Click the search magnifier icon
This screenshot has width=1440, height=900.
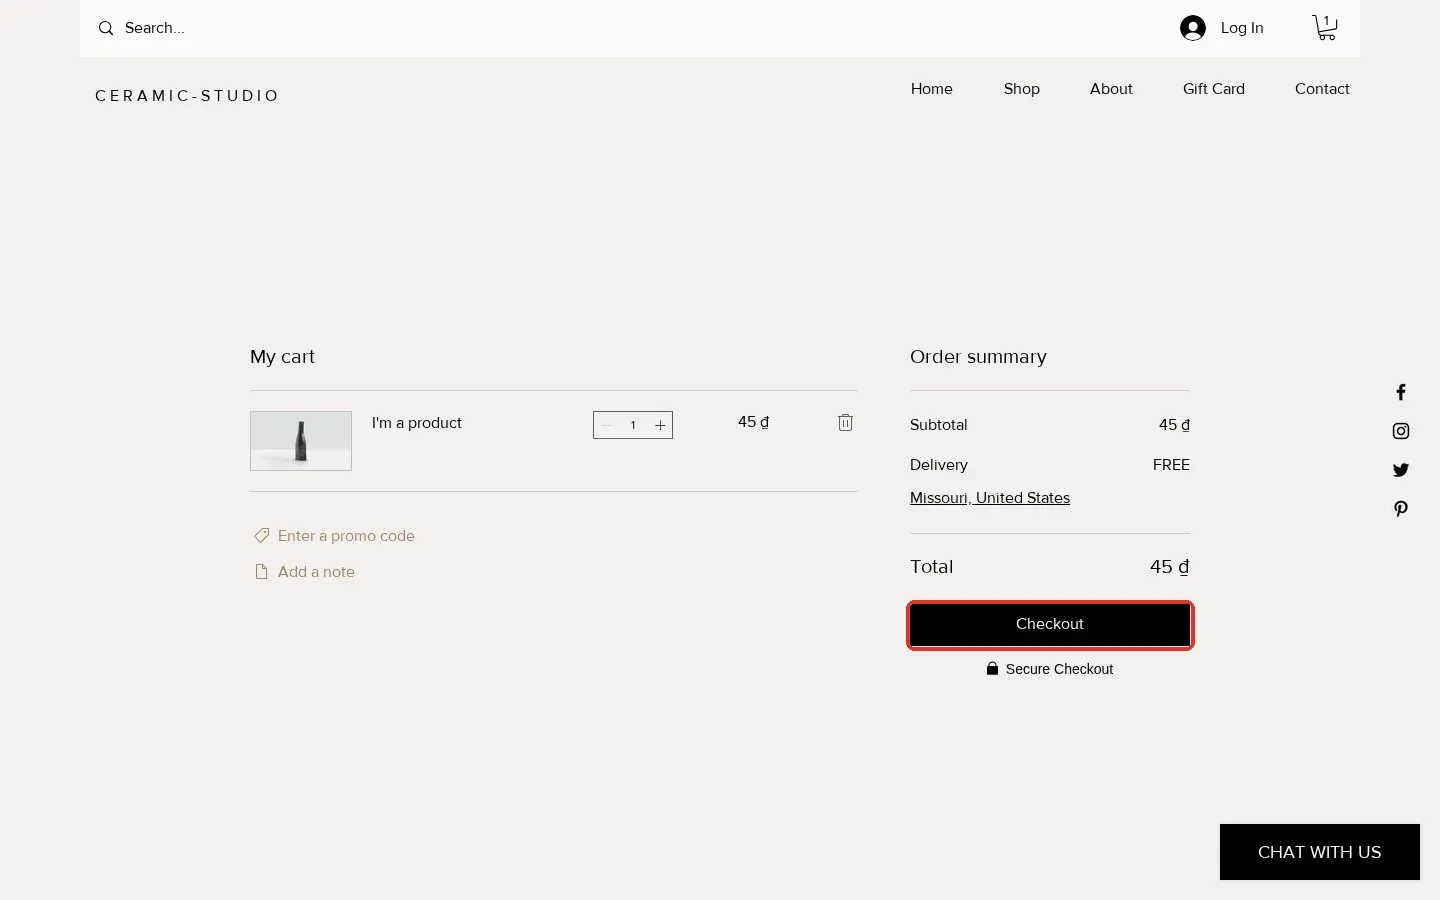pos(106,28)
